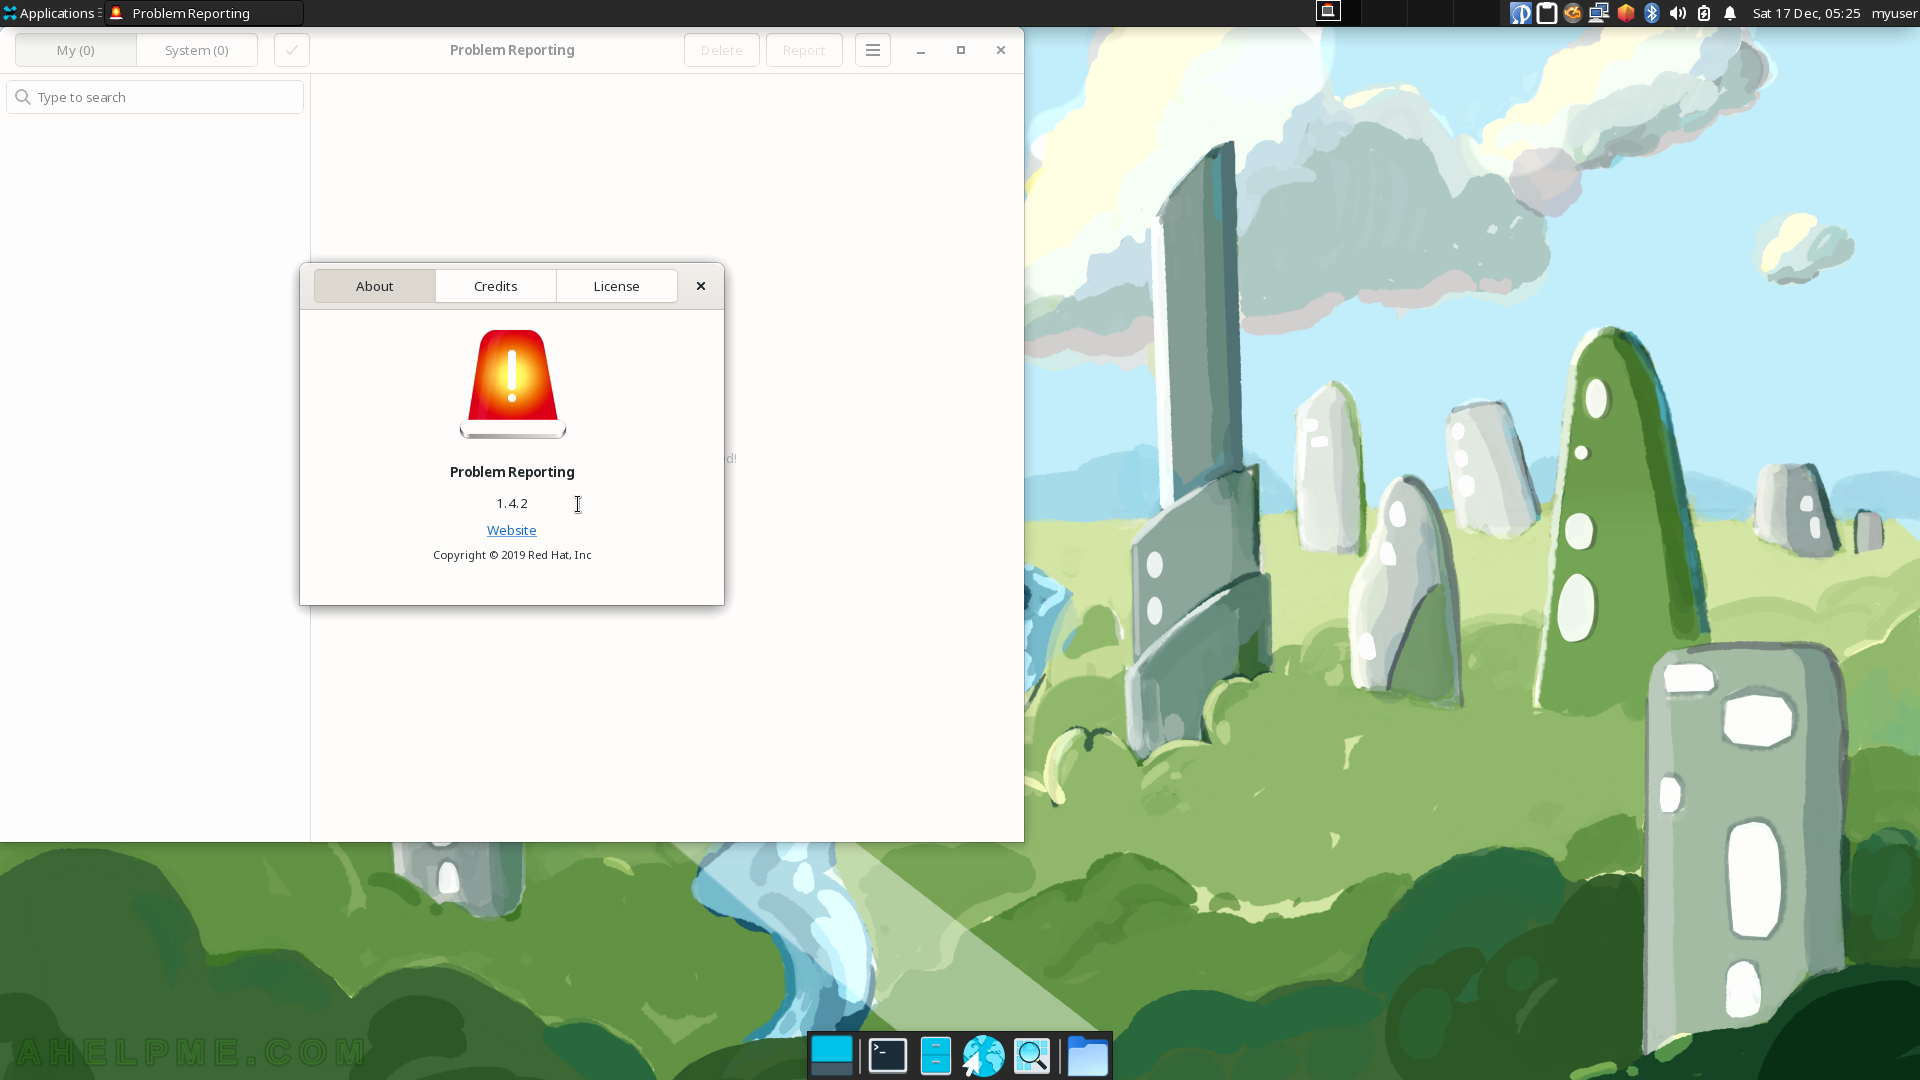Click the version number 1.4.2
1920x1080 pixels.
point(512,503)
